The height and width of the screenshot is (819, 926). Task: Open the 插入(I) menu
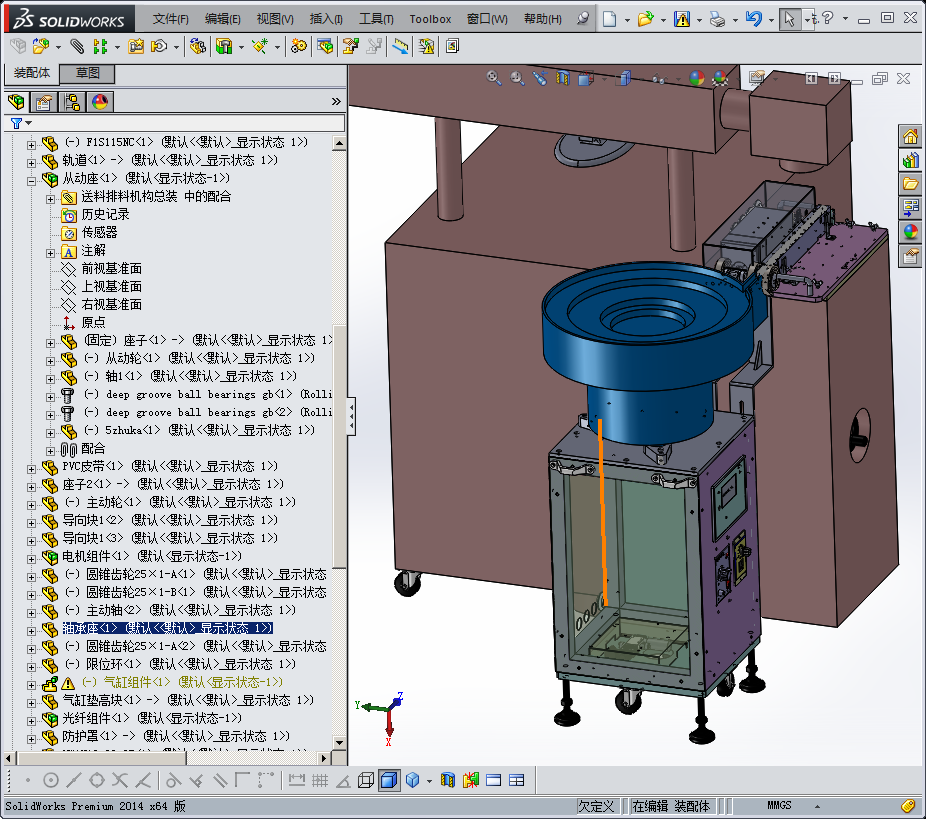[x=325, y=19]
